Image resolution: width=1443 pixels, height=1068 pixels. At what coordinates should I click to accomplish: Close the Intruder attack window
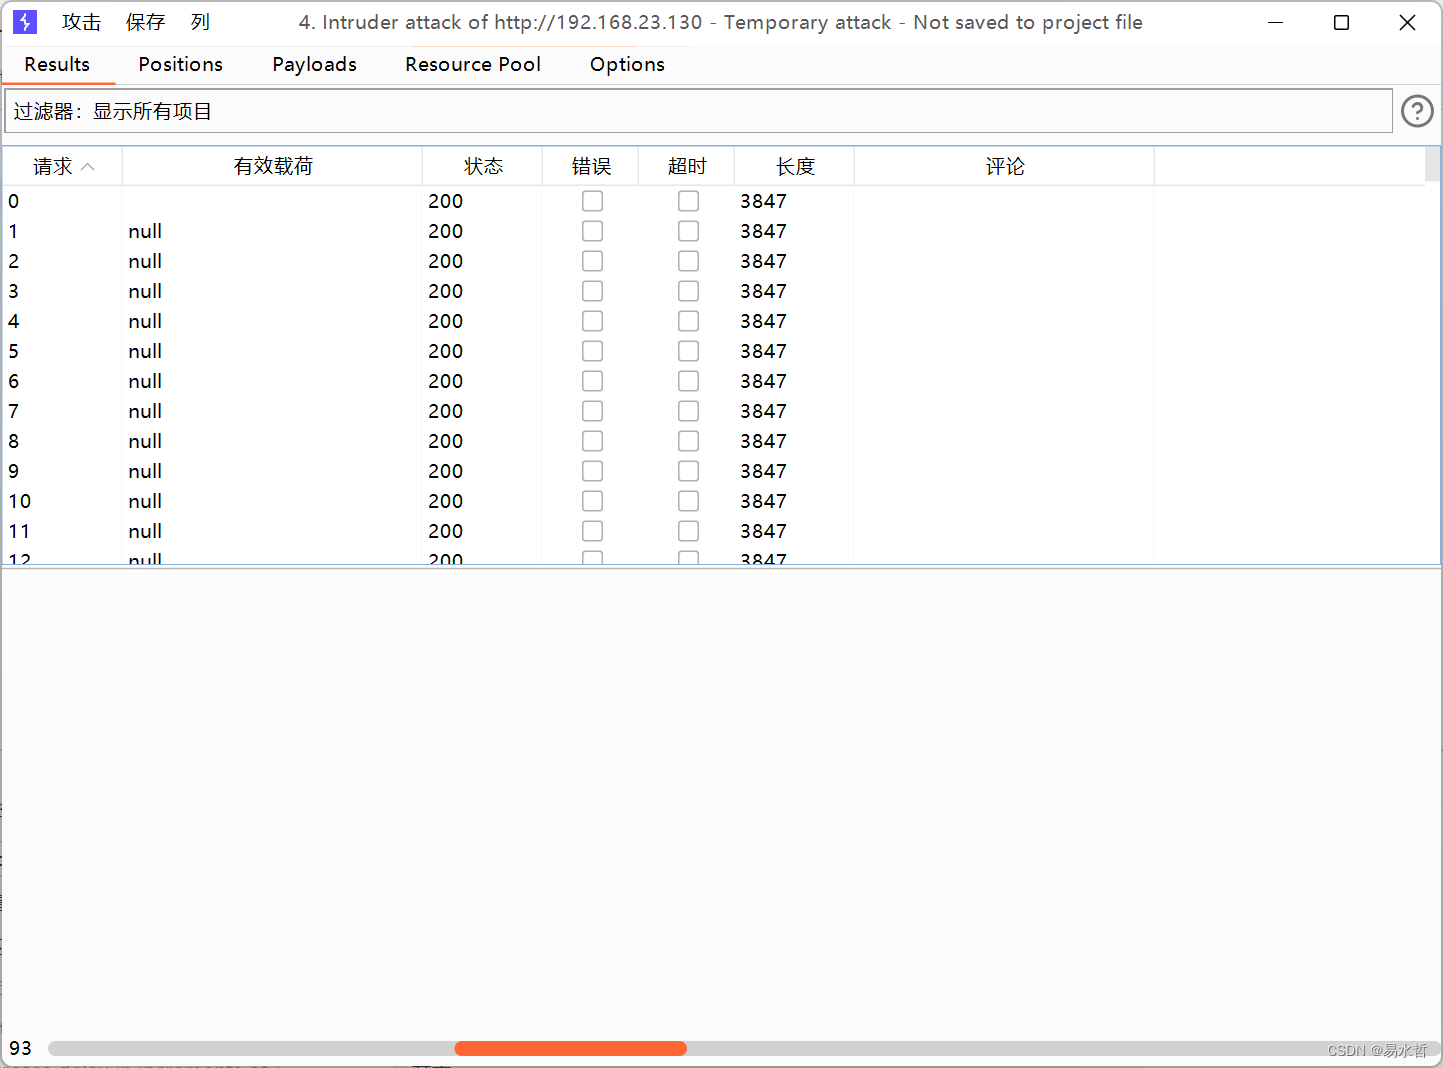click(1407, 22)
